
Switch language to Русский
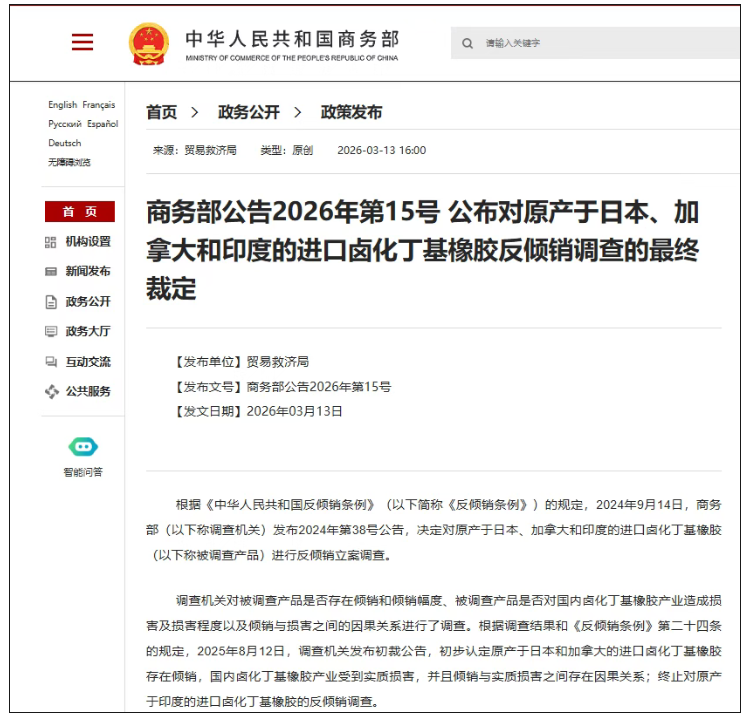tap(65, 124)
